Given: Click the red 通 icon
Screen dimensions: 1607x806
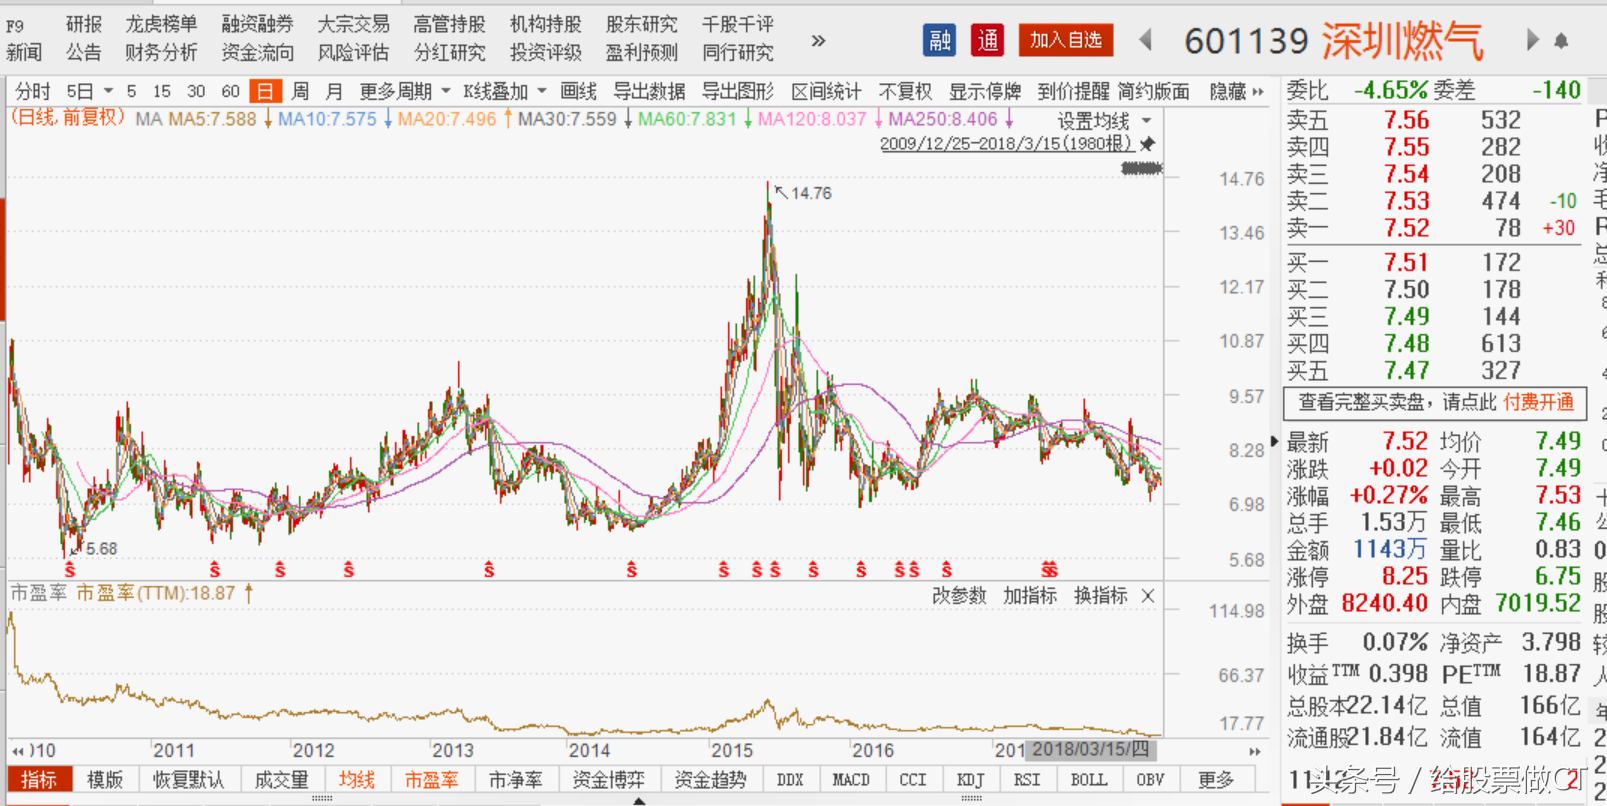Looking at the screenshot, I should (x=987, y=40).
